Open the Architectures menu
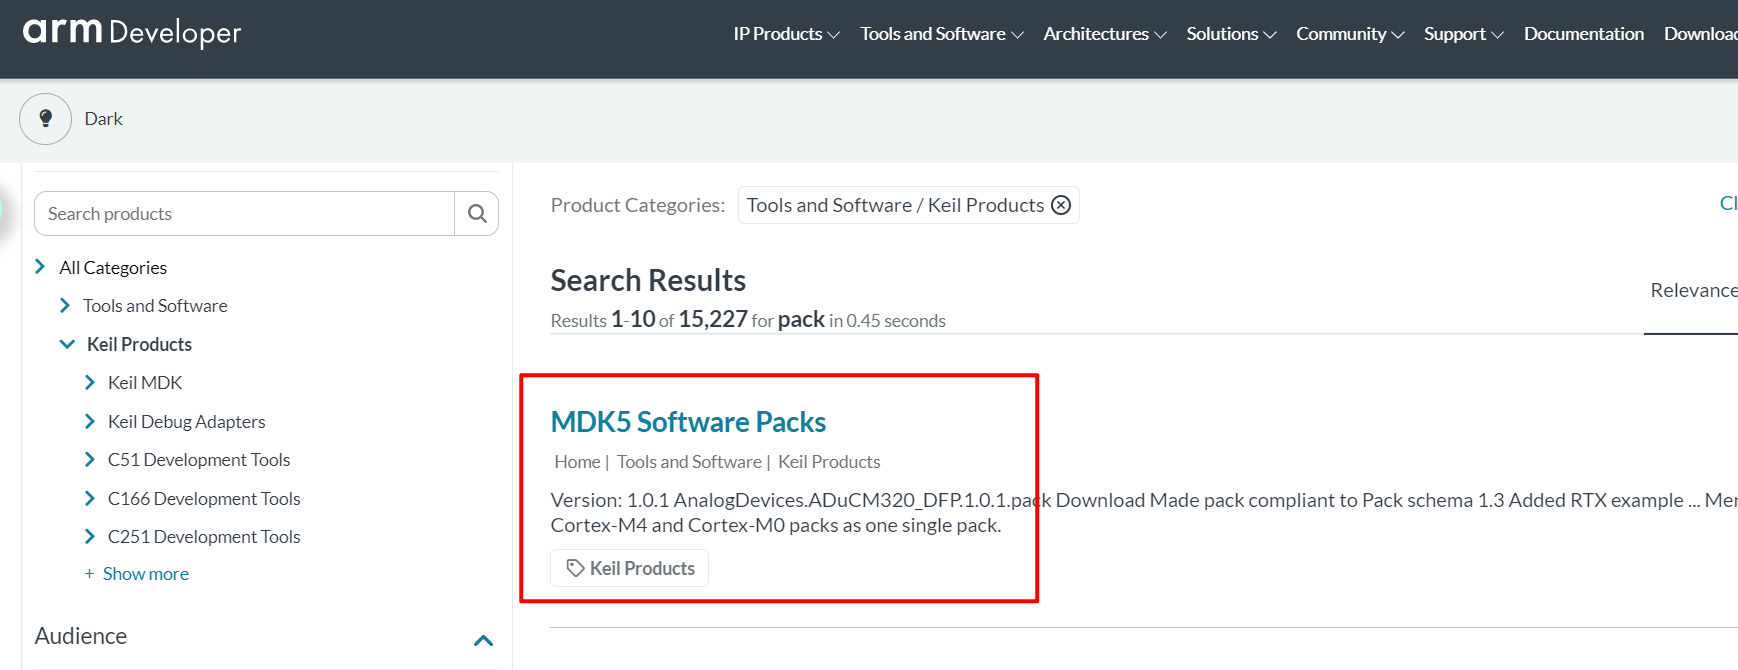Image resolution: width=1738 pixels, height=670 pixels. pyautogui.click(x=1105, y=34)
